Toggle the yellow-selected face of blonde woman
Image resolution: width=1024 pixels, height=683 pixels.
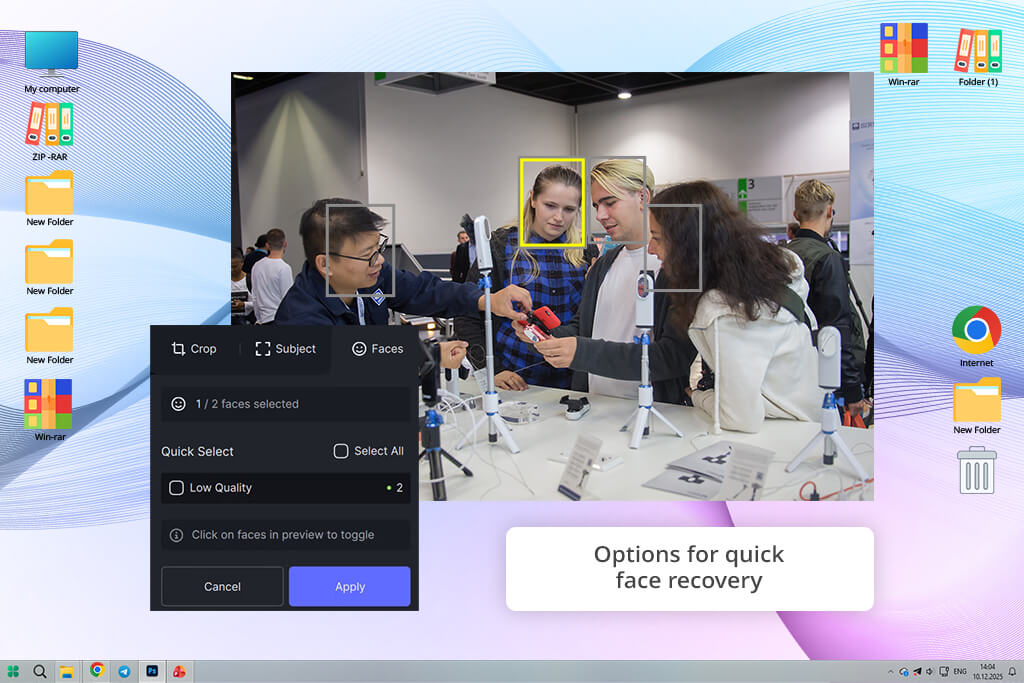tap(552, 202)
